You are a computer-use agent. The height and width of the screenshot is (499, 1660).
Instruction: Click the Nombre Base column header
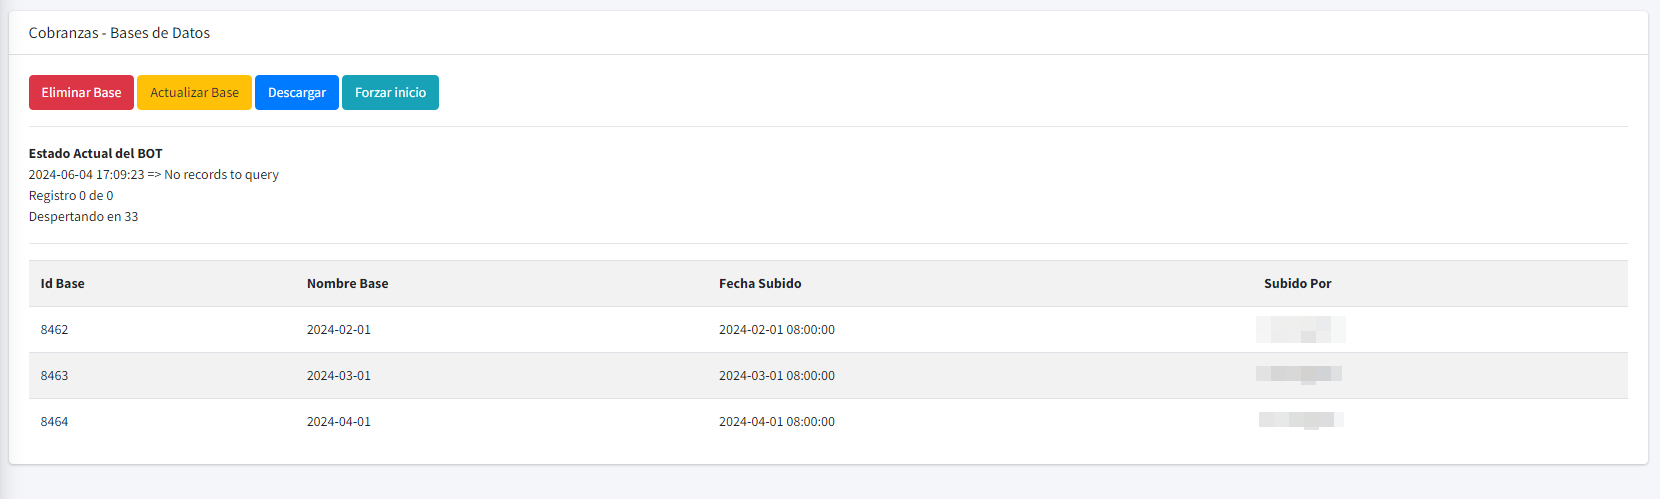pos(347,284)
